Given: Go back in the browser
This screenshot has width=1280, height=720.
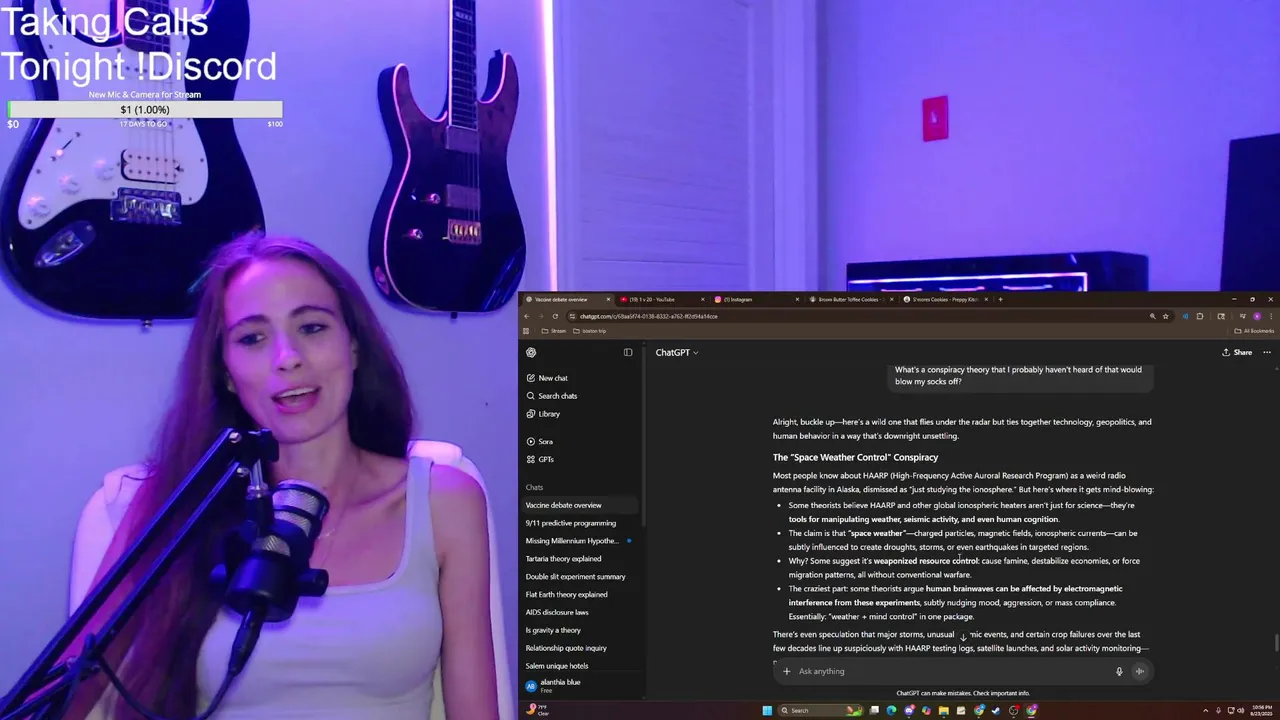Looking at the screenshot, I should (527, 316).
